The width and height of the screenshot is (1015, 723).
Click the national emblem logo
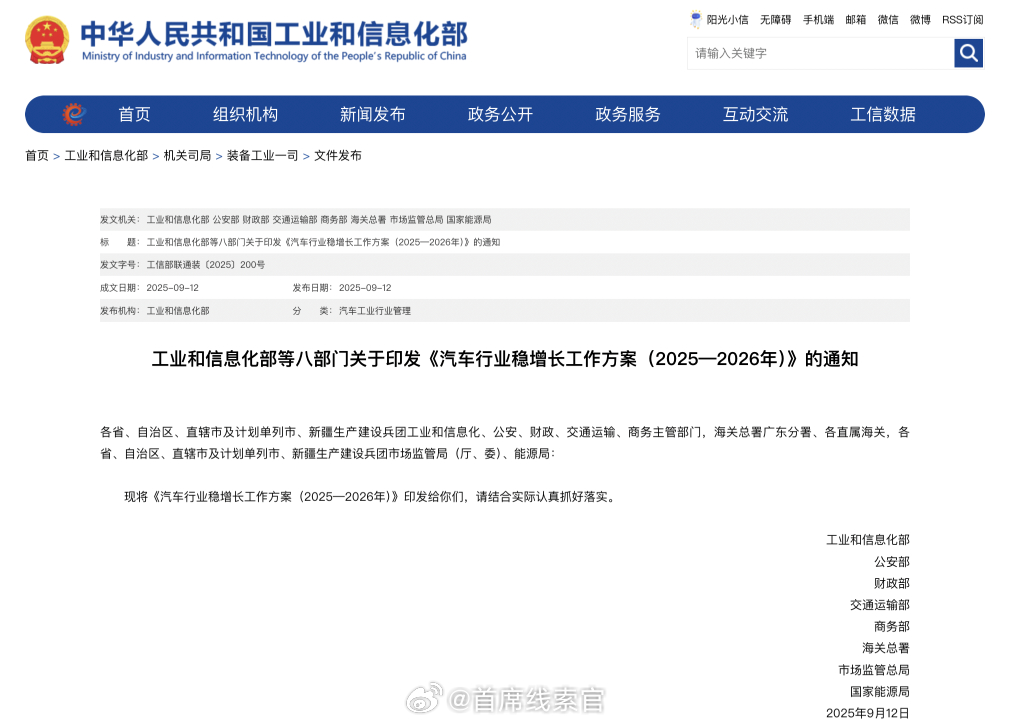click(47, 40)
